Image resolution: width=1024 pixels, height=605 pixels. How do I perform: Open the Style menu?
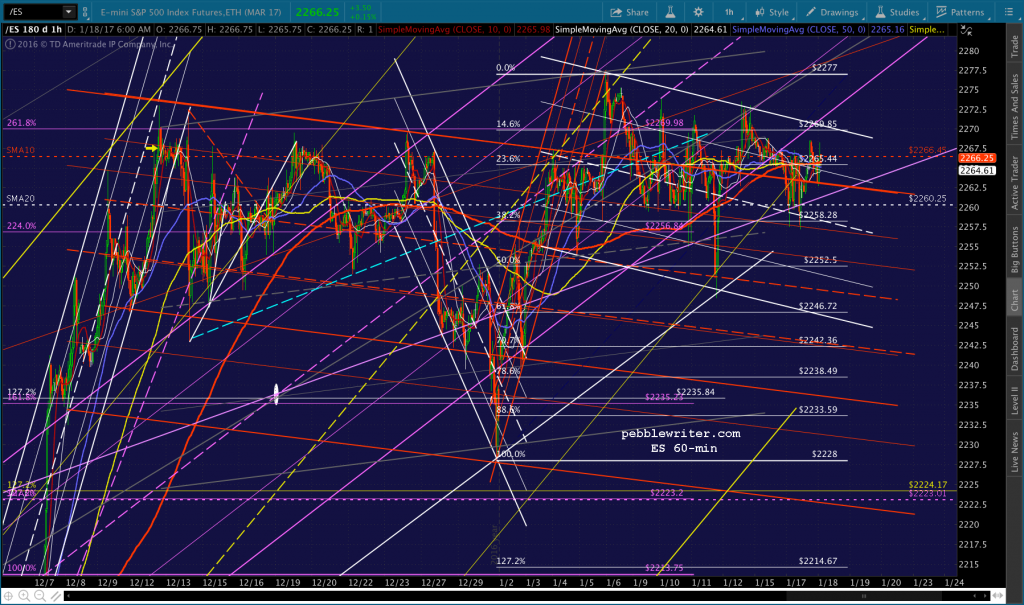click(772, 12)
